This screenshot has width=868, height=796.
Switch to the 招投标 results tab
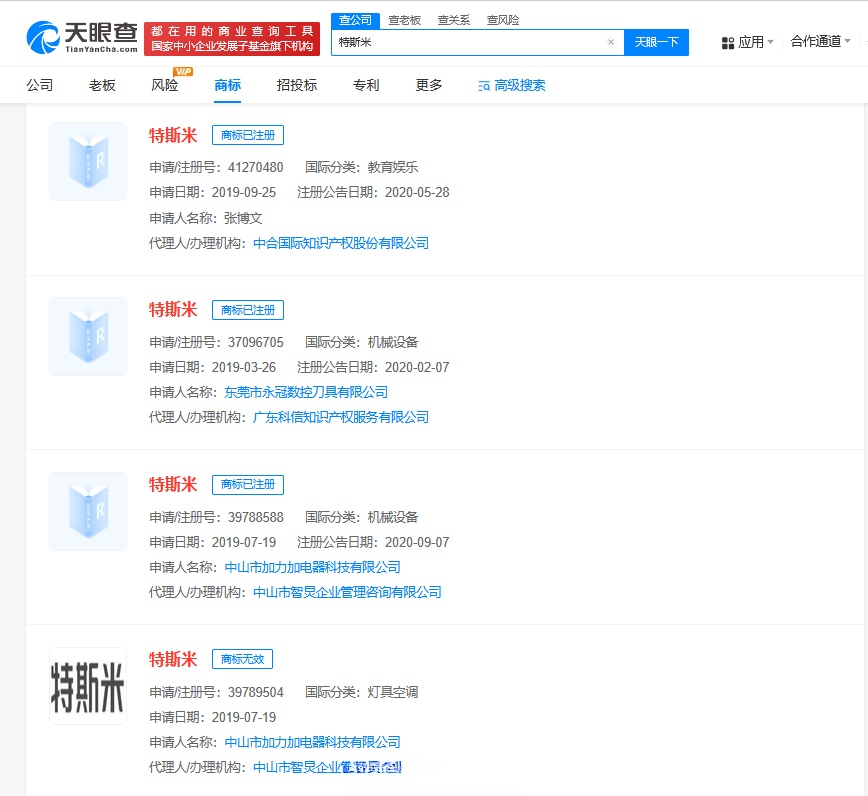coord(297,85)
